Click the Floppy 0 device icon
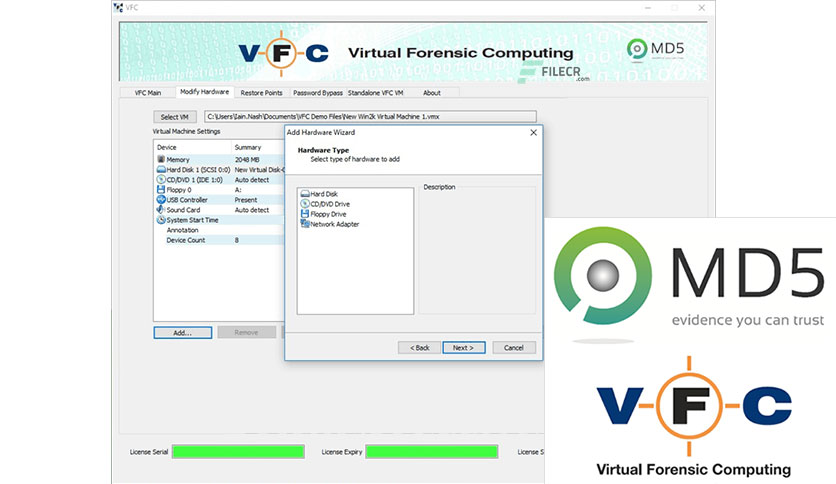 tap(161, 189)
